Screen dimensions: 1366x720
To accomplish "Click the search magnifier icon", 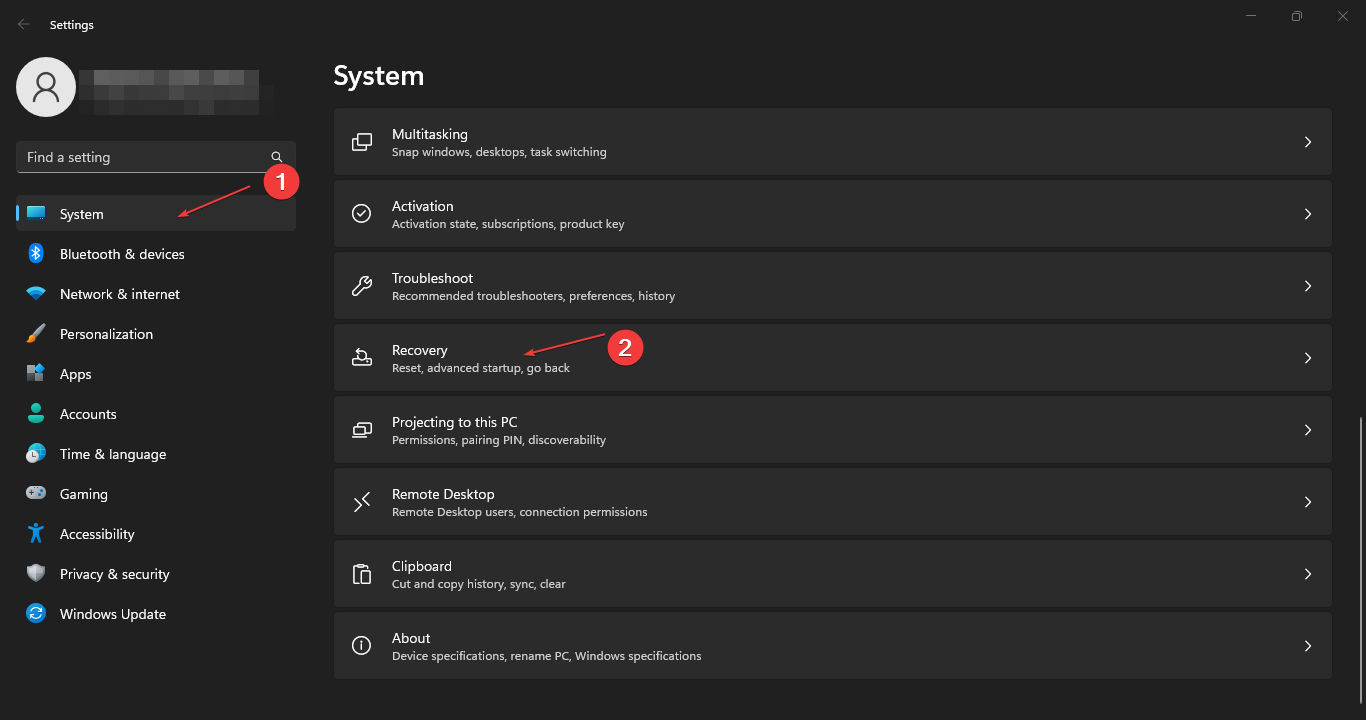I will pos(277,157).
